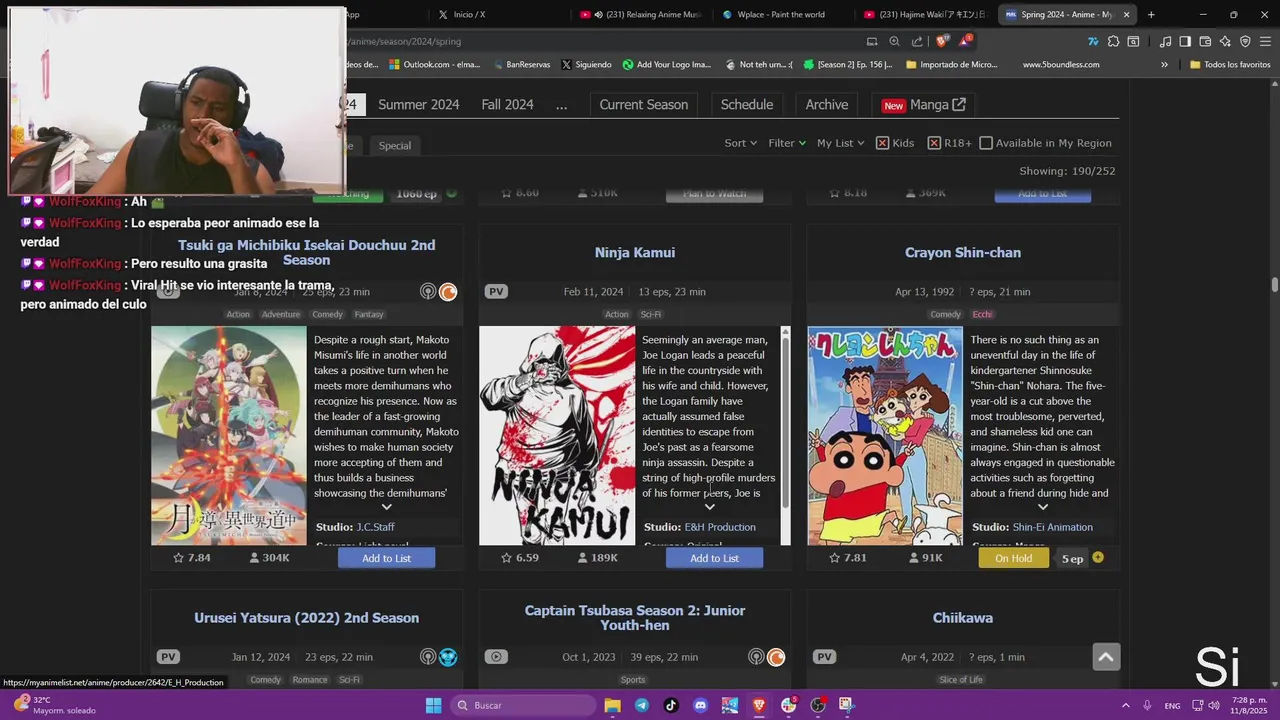Open TikTok from taskbar

click(671, 705)
